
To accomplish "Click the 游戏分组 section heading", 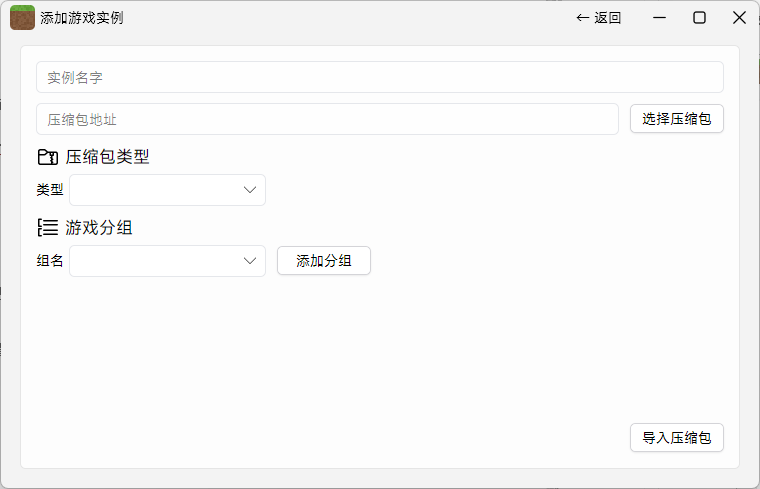I will pos(99,227).
